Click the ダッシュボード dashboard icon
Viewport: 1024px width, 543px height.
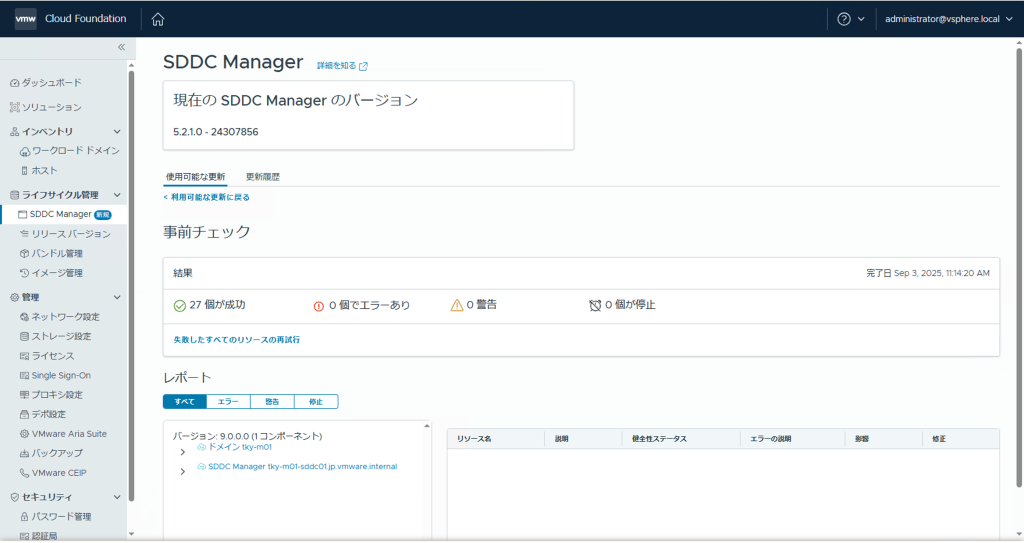[15, 83]
